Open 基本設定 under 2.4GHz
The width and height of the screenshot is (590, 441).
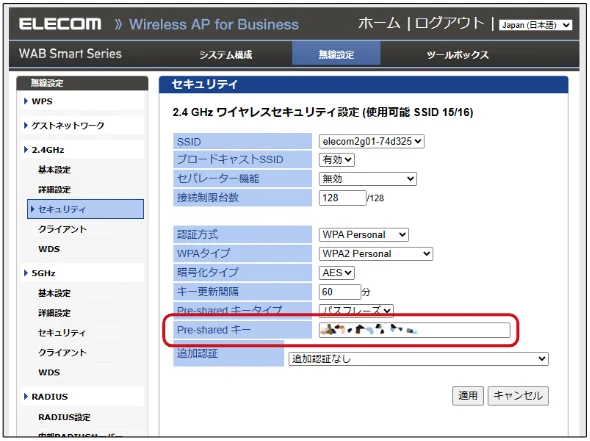click(54, 170)
